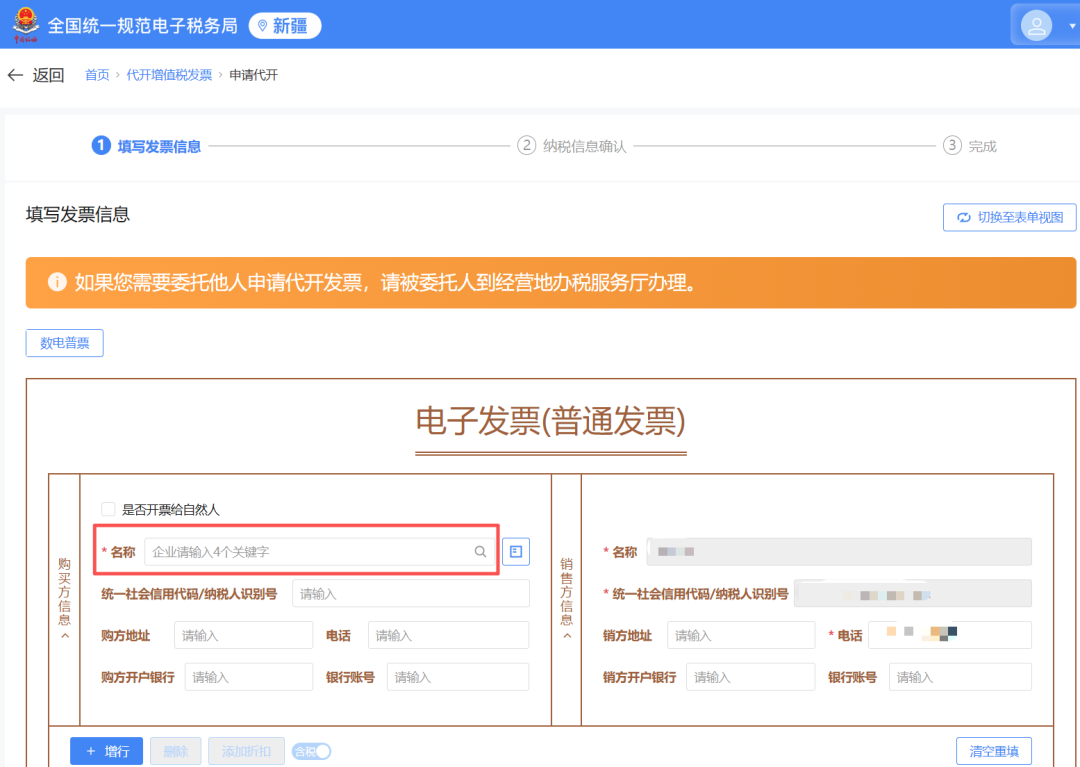
Task: Click seller 银行账号 input field
Action: tap(960, 677)
